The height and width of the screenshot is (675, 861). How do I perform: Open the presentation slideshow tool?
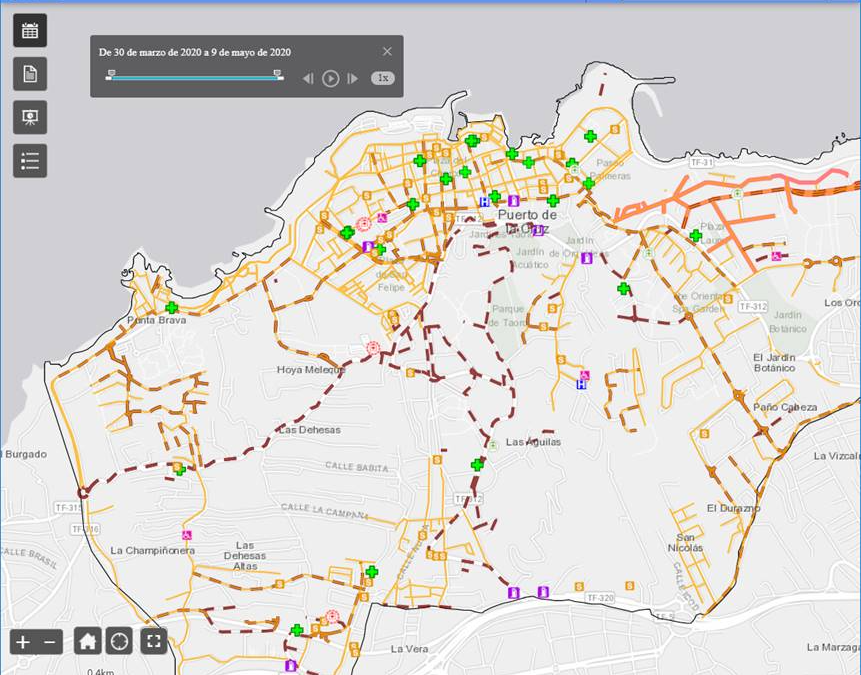point(29,117)
